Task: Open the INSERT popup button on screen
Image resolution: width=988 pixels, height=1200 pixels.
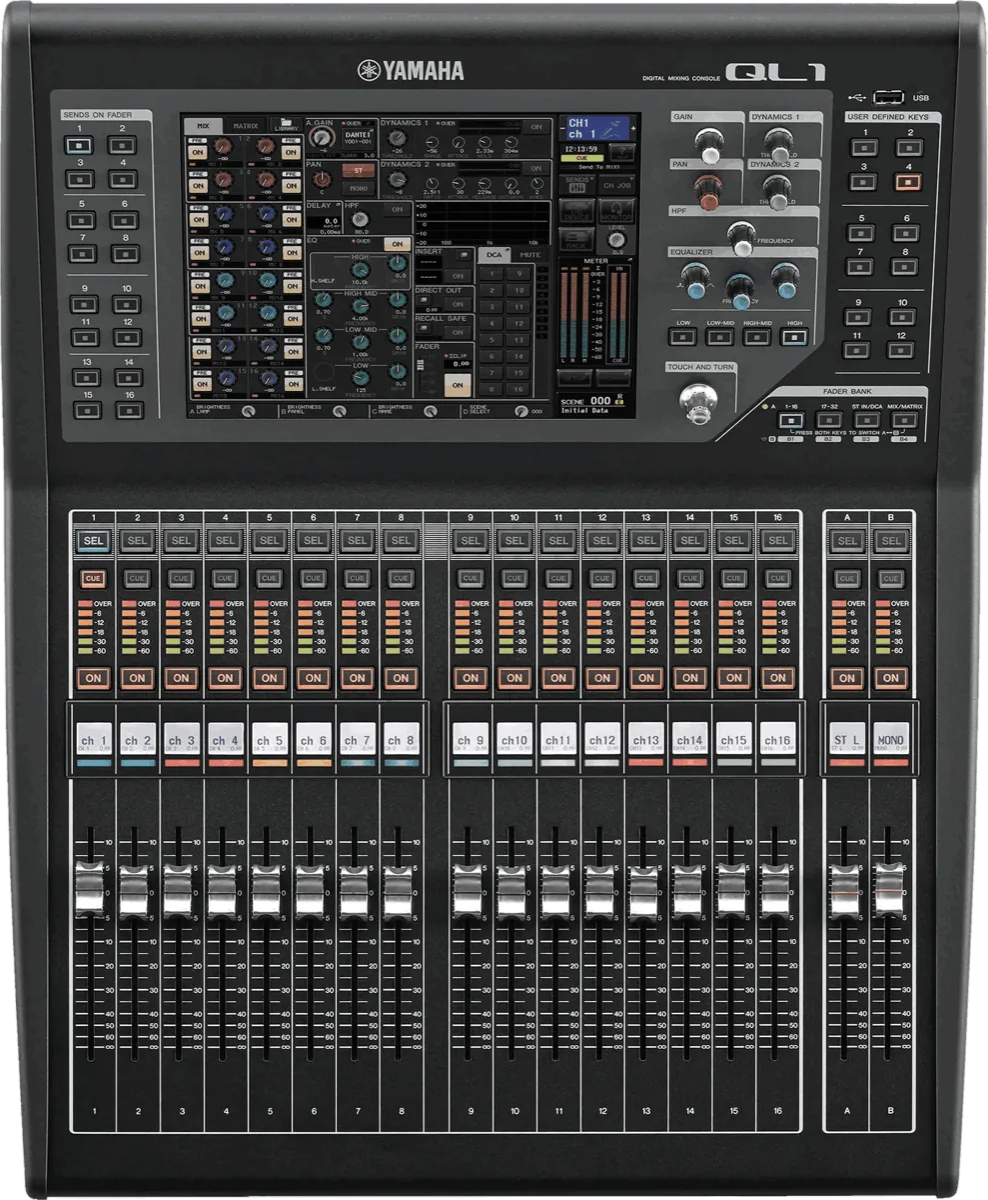Action: tap(464, 253)
